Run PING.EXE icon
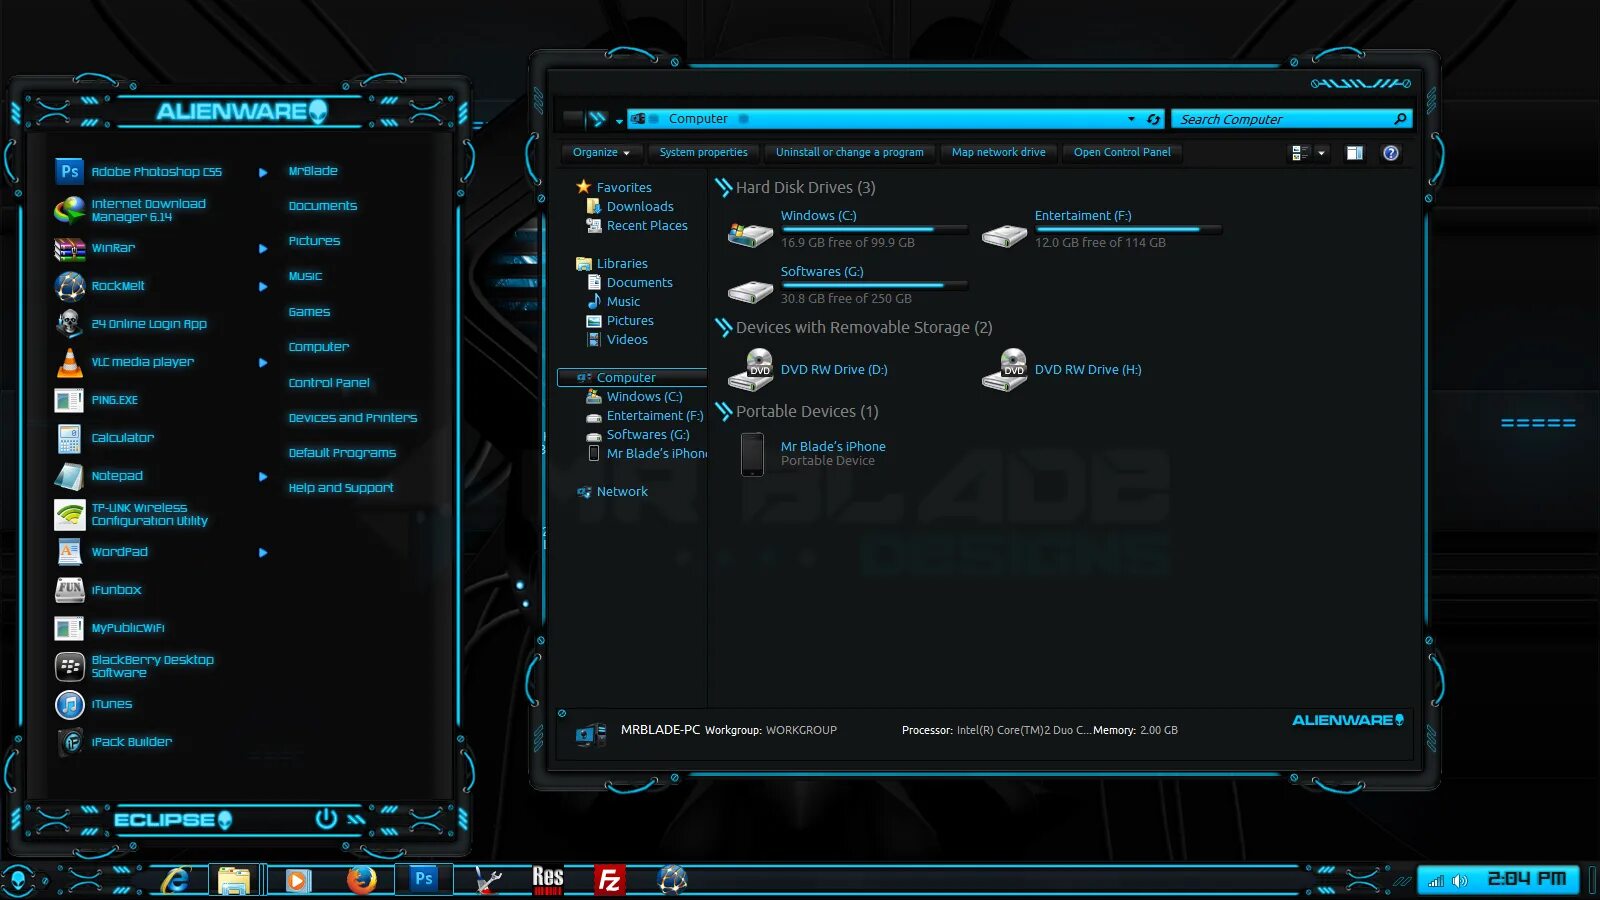 click(69, 400)
